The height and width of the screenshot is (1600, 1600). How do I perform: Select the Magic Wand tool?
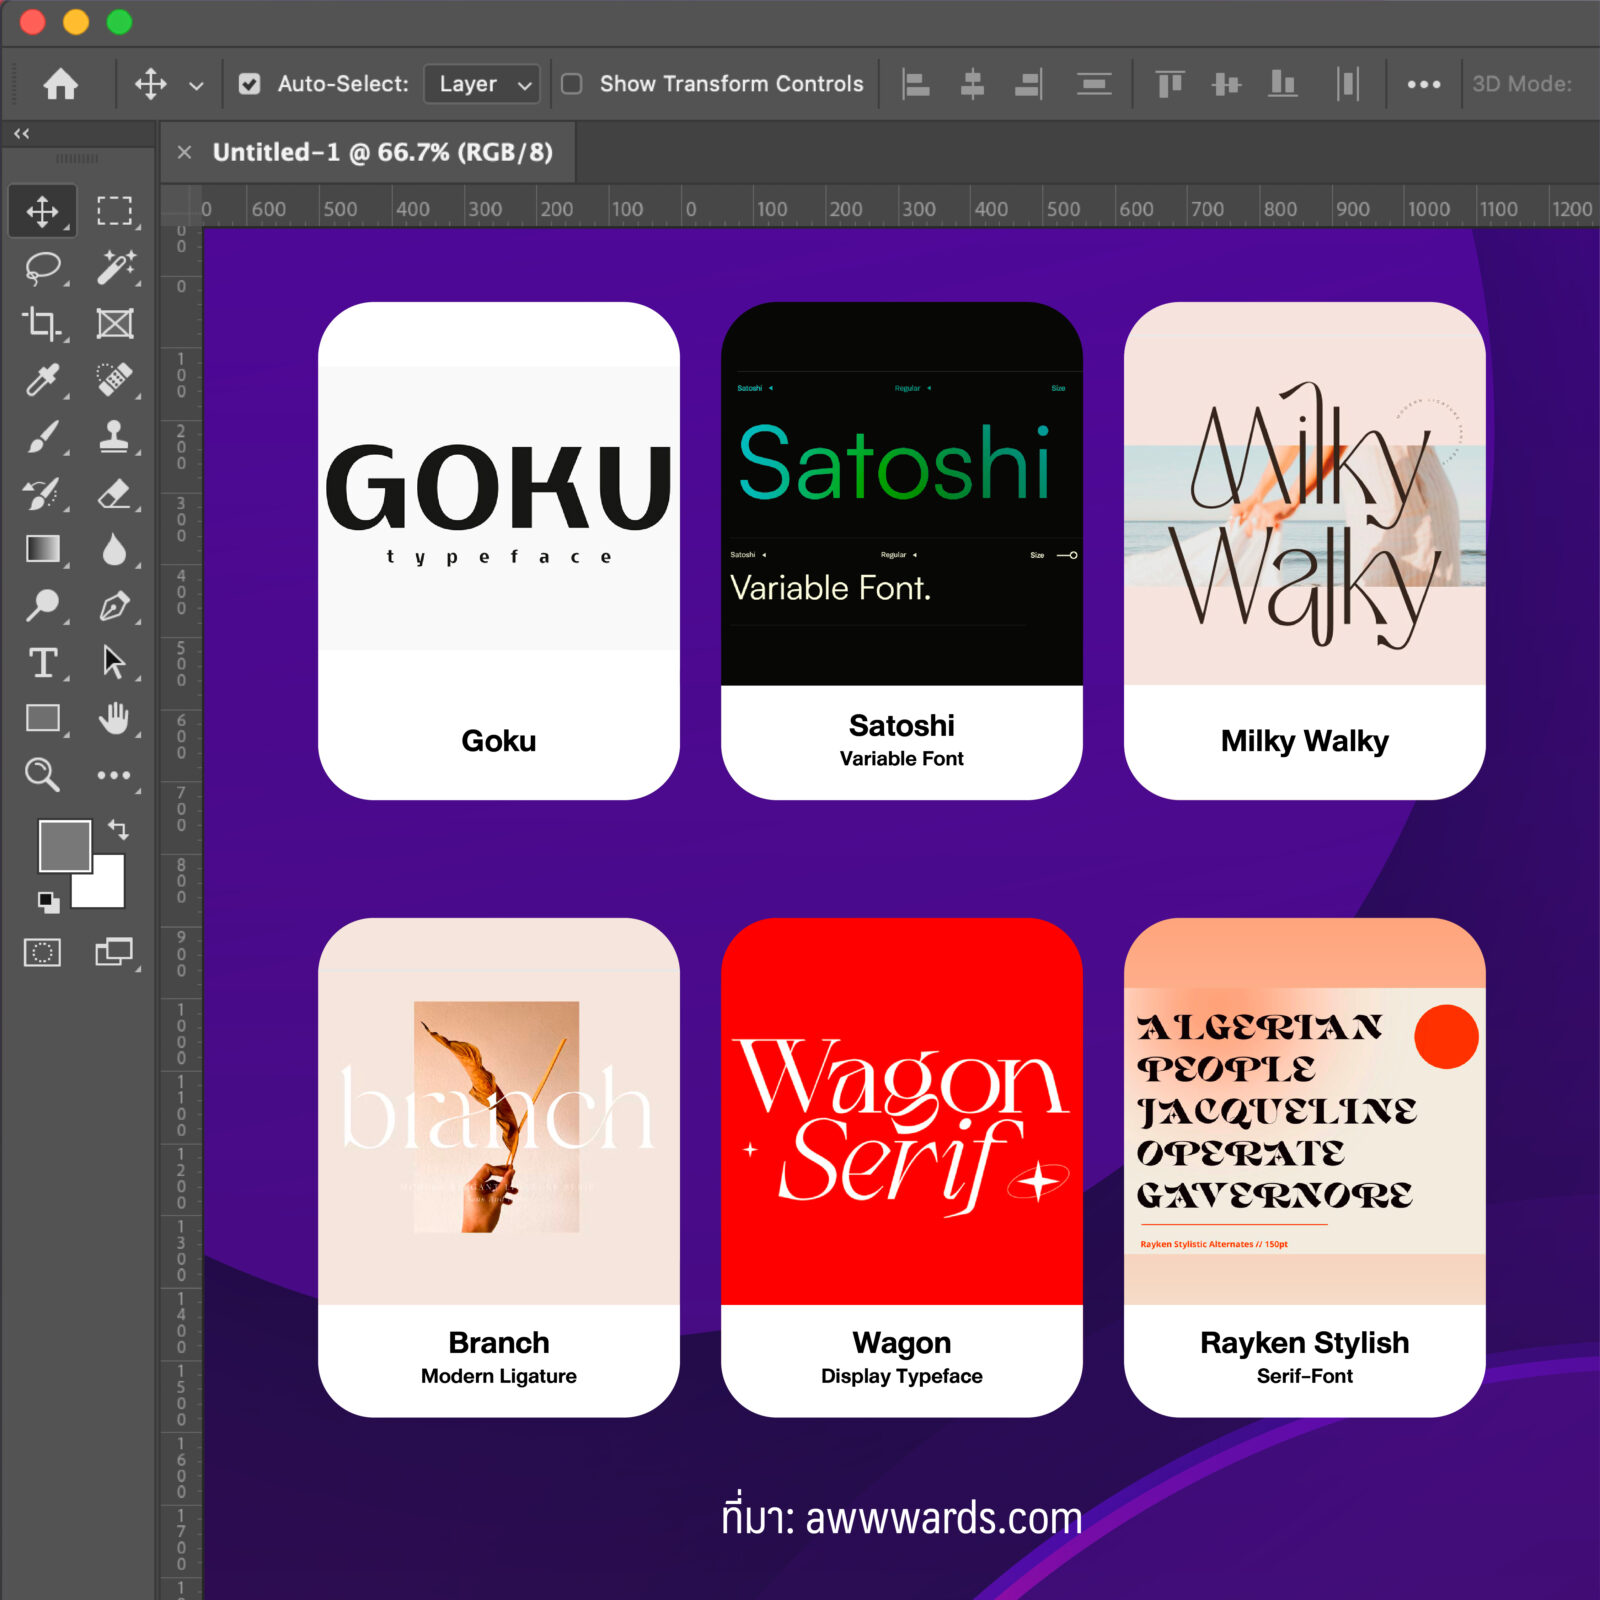click(115, 268)
